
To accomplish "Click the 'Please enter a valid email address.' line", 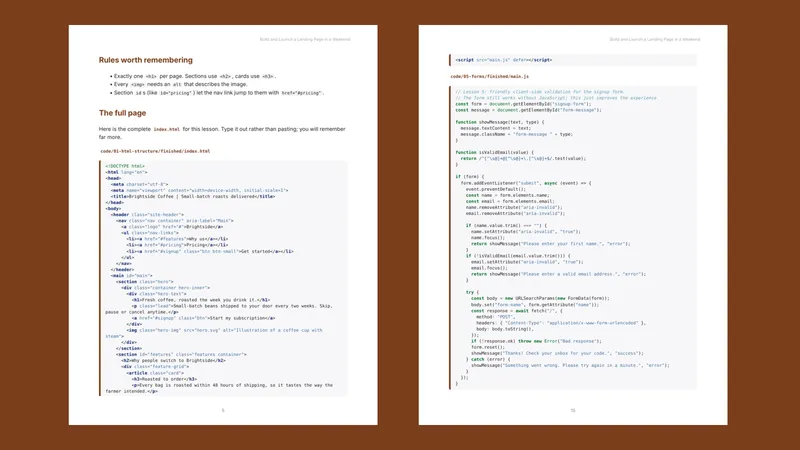I will 558,274.
